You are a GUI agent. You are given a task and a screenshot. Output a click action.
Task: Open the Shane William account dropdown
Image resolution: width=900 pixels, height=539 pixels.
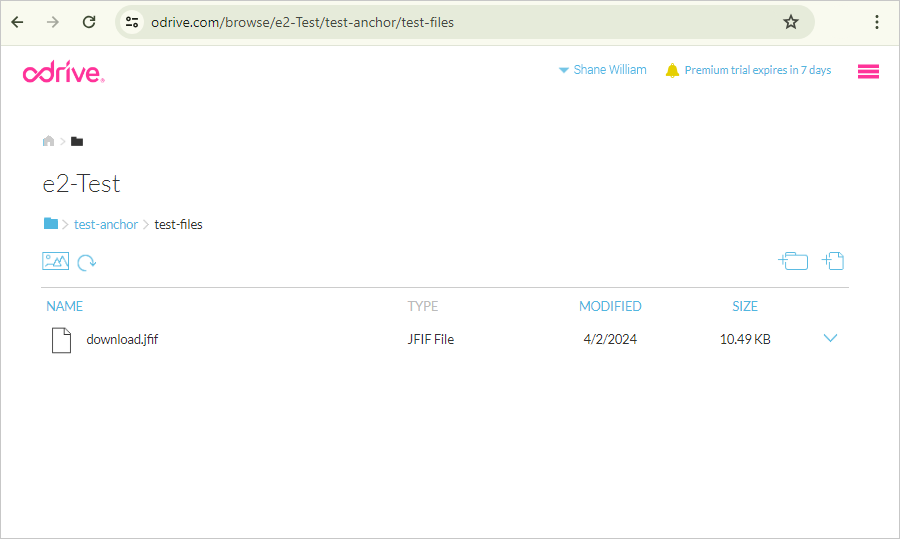tap(603, 69)
